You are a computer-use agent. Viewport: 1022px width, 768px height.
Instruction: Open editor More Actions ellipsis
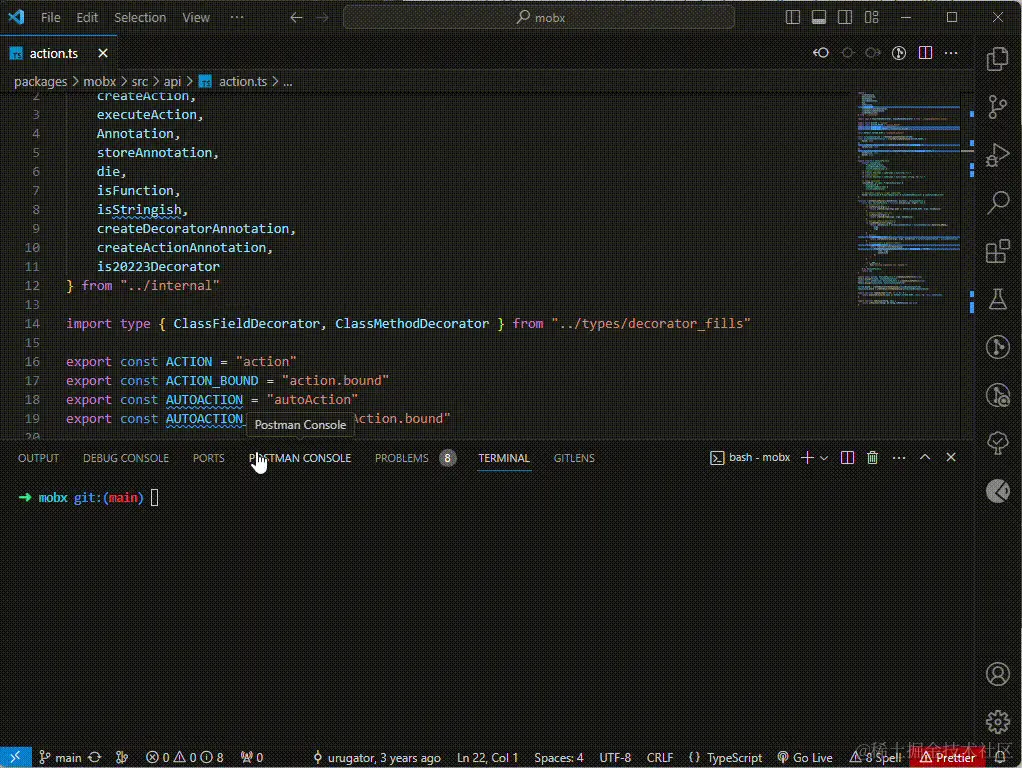click(x=951, y=53)
